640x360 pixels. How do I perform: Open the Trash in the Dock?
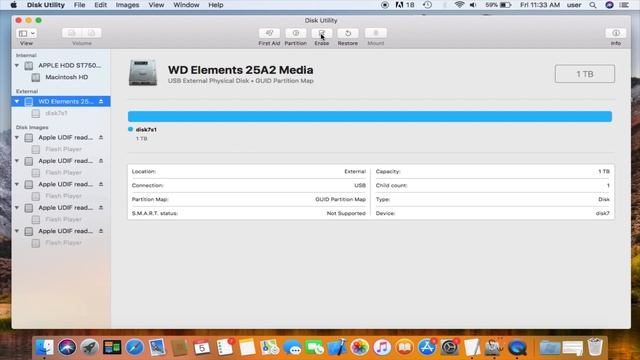pos(595,347)
